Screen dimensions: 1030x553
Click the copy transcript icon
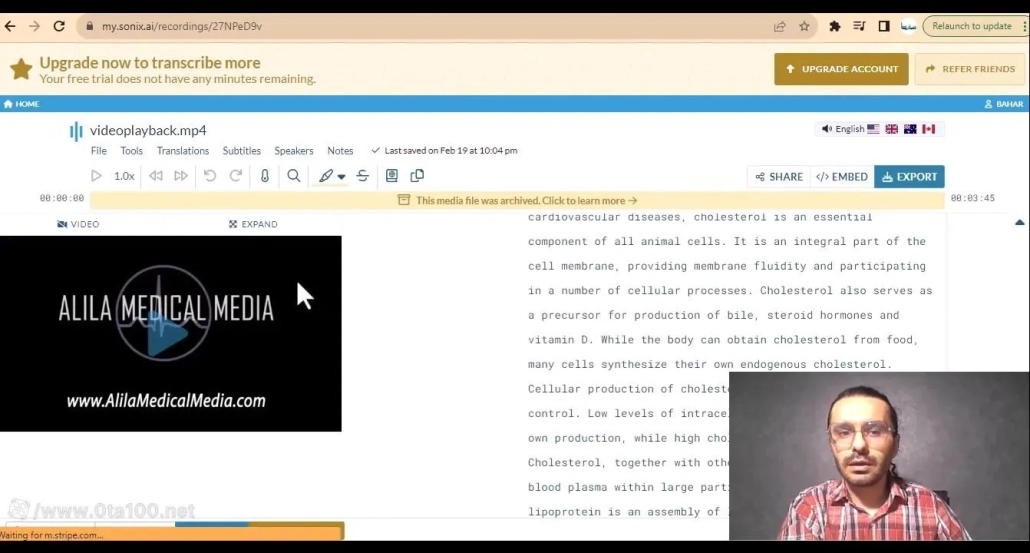pyautogui.click(x=417, y=176)
